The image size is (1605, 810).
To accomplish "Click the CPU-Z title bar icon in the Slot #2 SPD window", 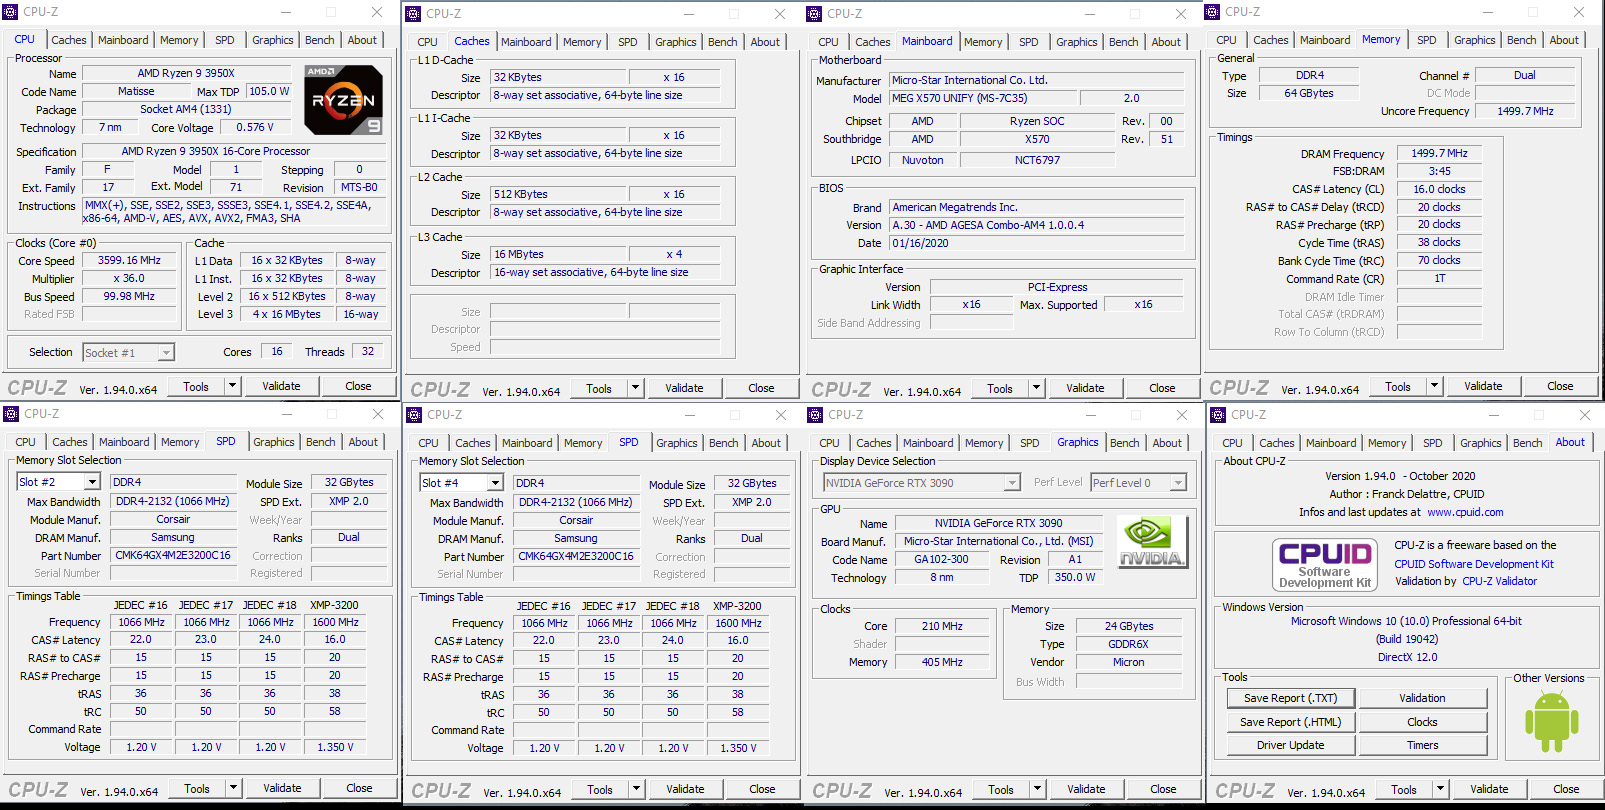I will 11,413.
